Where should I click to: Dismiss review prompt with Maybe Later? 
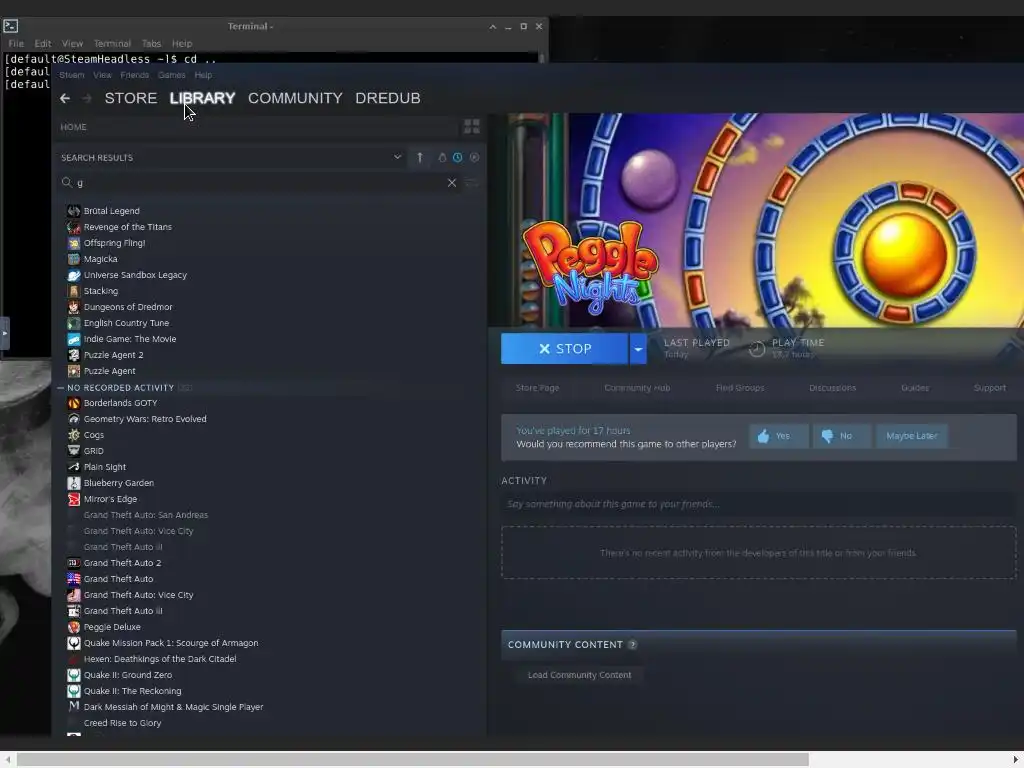coord(912,436)
